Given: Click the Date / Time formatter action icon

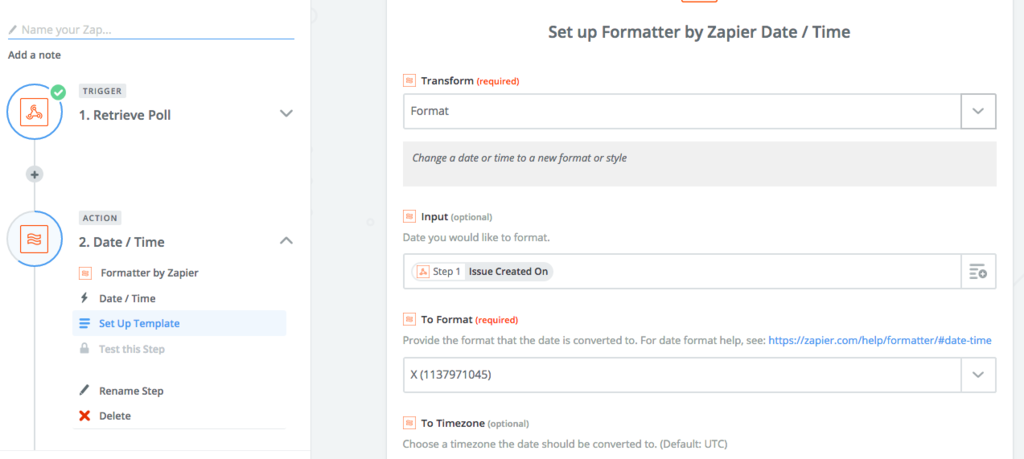Looking at the screenshot, I should (x=35, y=240).
